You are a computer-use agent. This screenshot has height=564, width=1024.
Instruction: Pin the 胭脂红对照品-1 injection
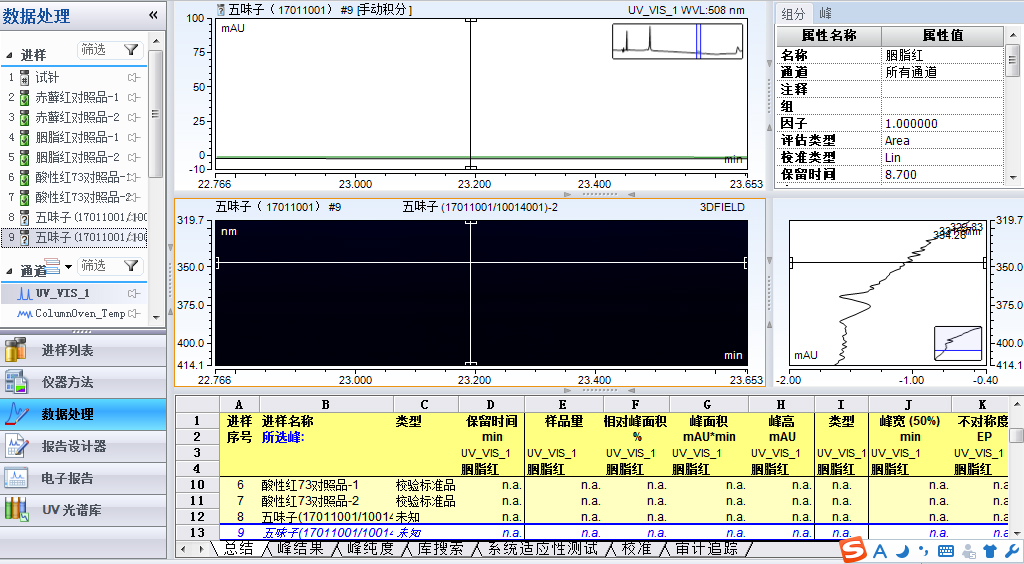tap(134, 138)
